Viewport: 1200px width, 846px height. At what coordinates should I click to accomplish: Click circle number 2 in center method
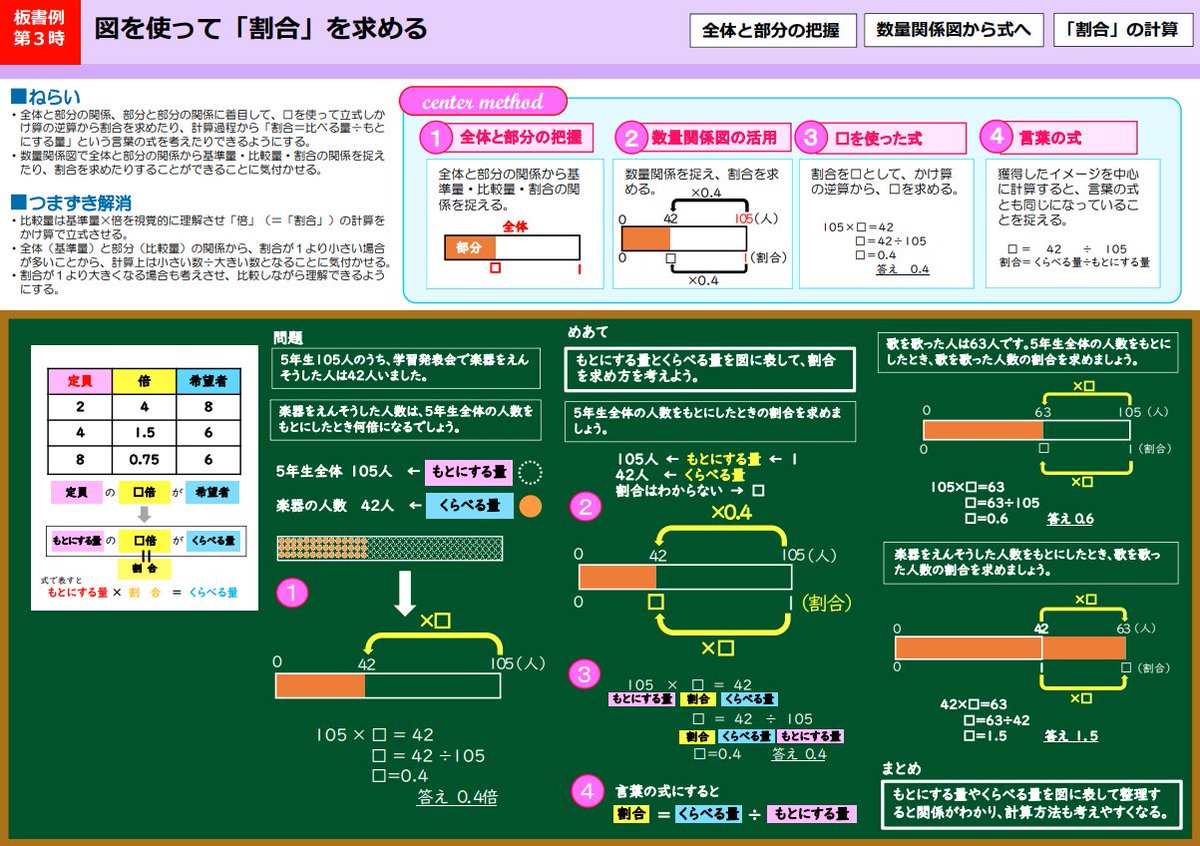click(x=629, y=137)
